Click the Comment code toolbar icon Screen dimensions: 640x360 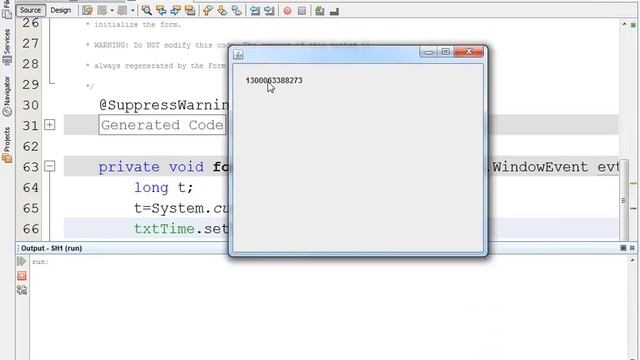tap(320, 11)
